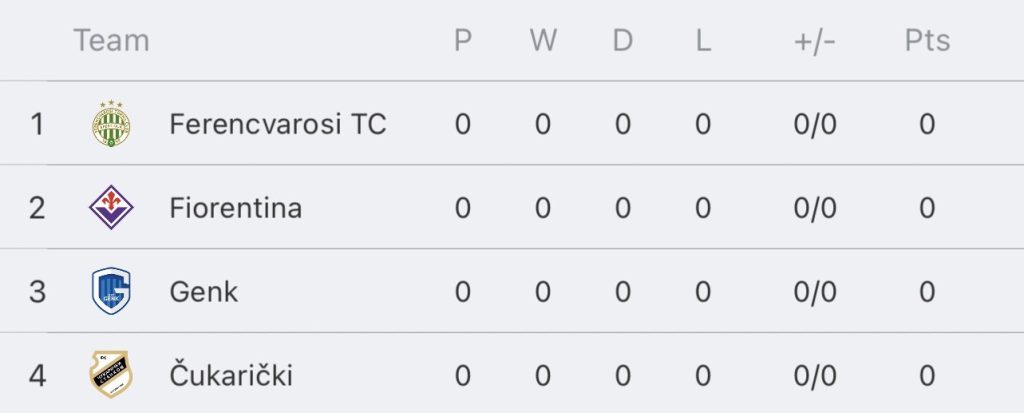This screenshot has width=1024, height=413.
Task: Sort by the D (draws) column header
Action: click(x=622, y=41)
